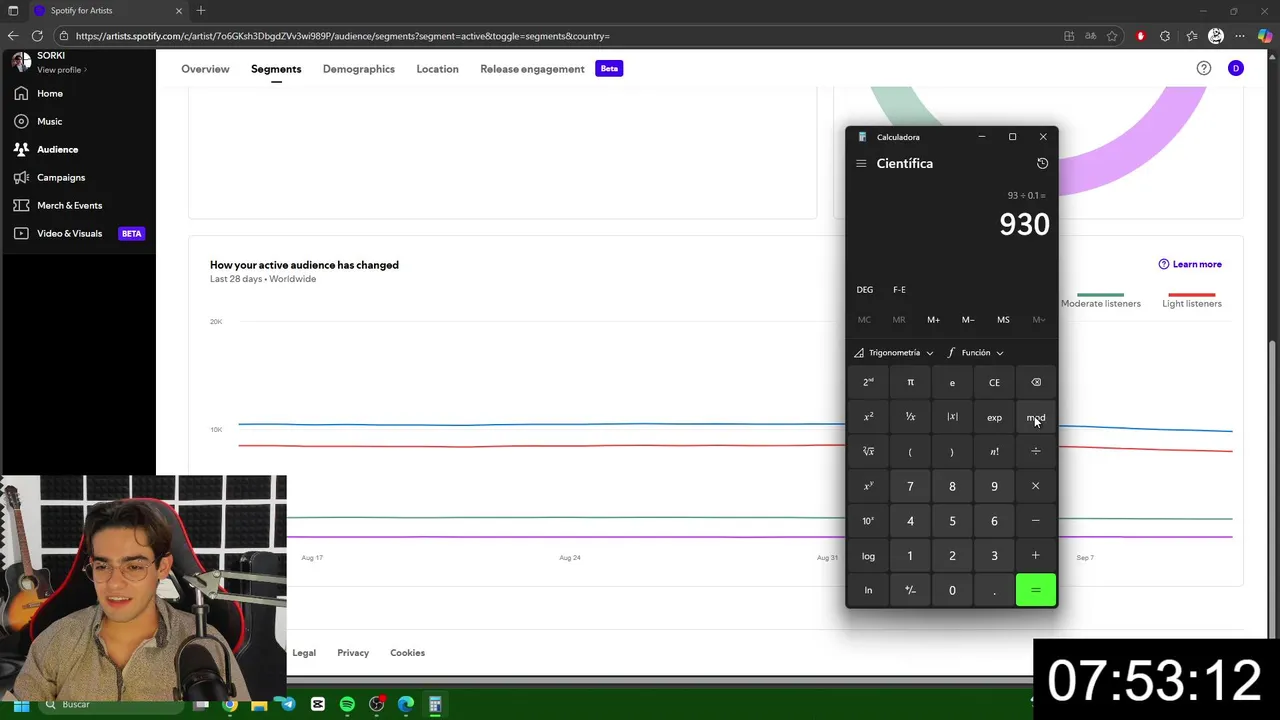Click the browser address bar URL
1280x720 pixels.
[x=342, y=36]
